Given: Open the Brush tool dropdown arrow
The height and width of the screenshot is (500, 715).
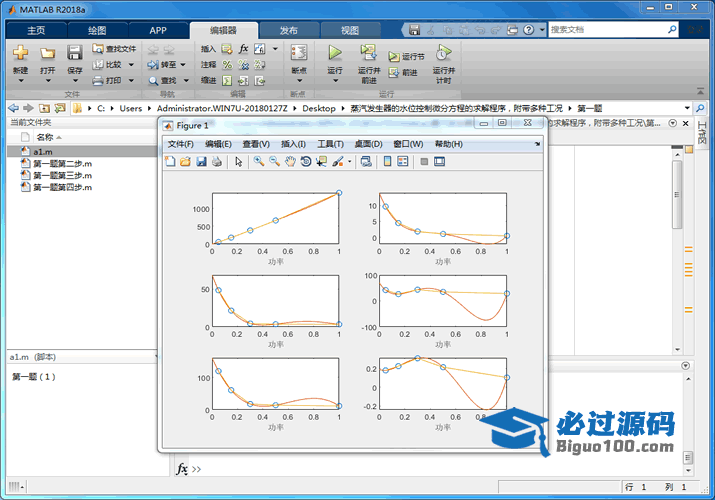Looking at the screenshot, I should [349, 162].
